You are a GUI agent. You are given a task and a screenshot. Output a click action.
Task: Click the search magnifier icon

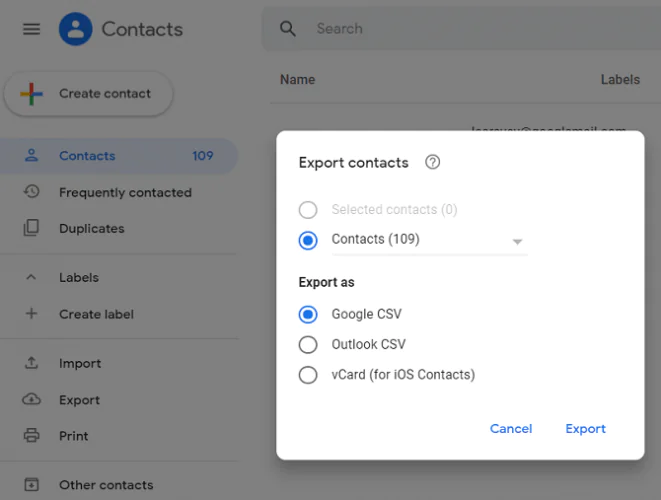tap(288, 29)
